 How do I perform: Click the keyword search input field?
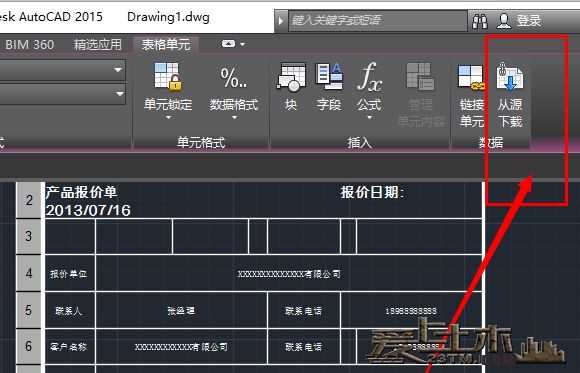point(377,20)
